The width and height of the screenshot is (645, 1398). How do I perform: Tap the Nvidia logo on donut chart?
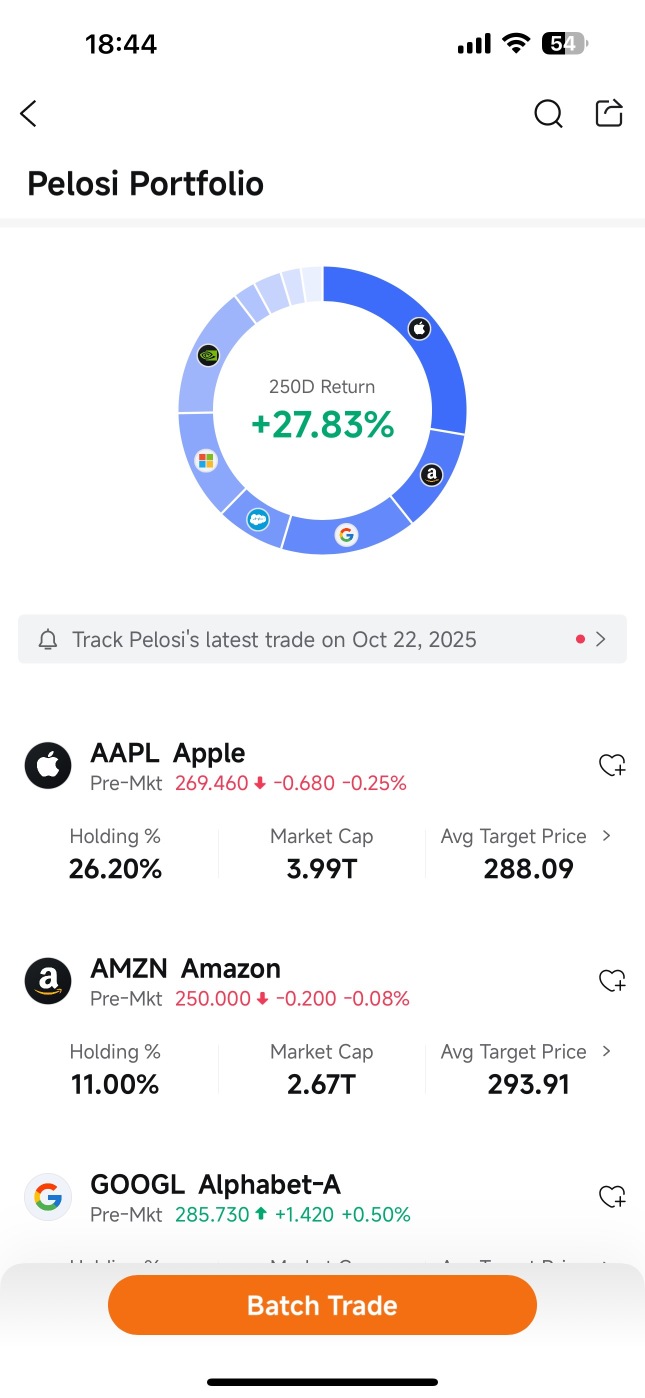point(208,354)
